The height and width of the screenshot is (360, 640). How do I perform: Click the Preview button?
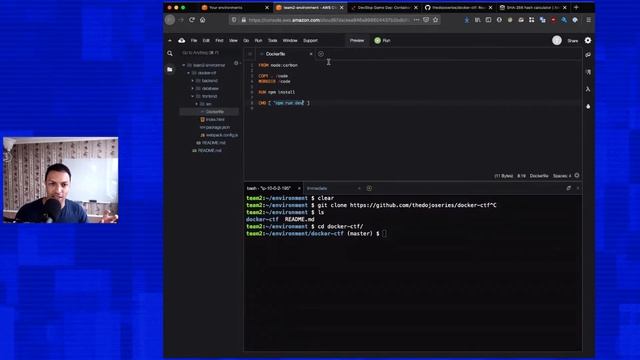pyautogui.click(x=357, y=40)
